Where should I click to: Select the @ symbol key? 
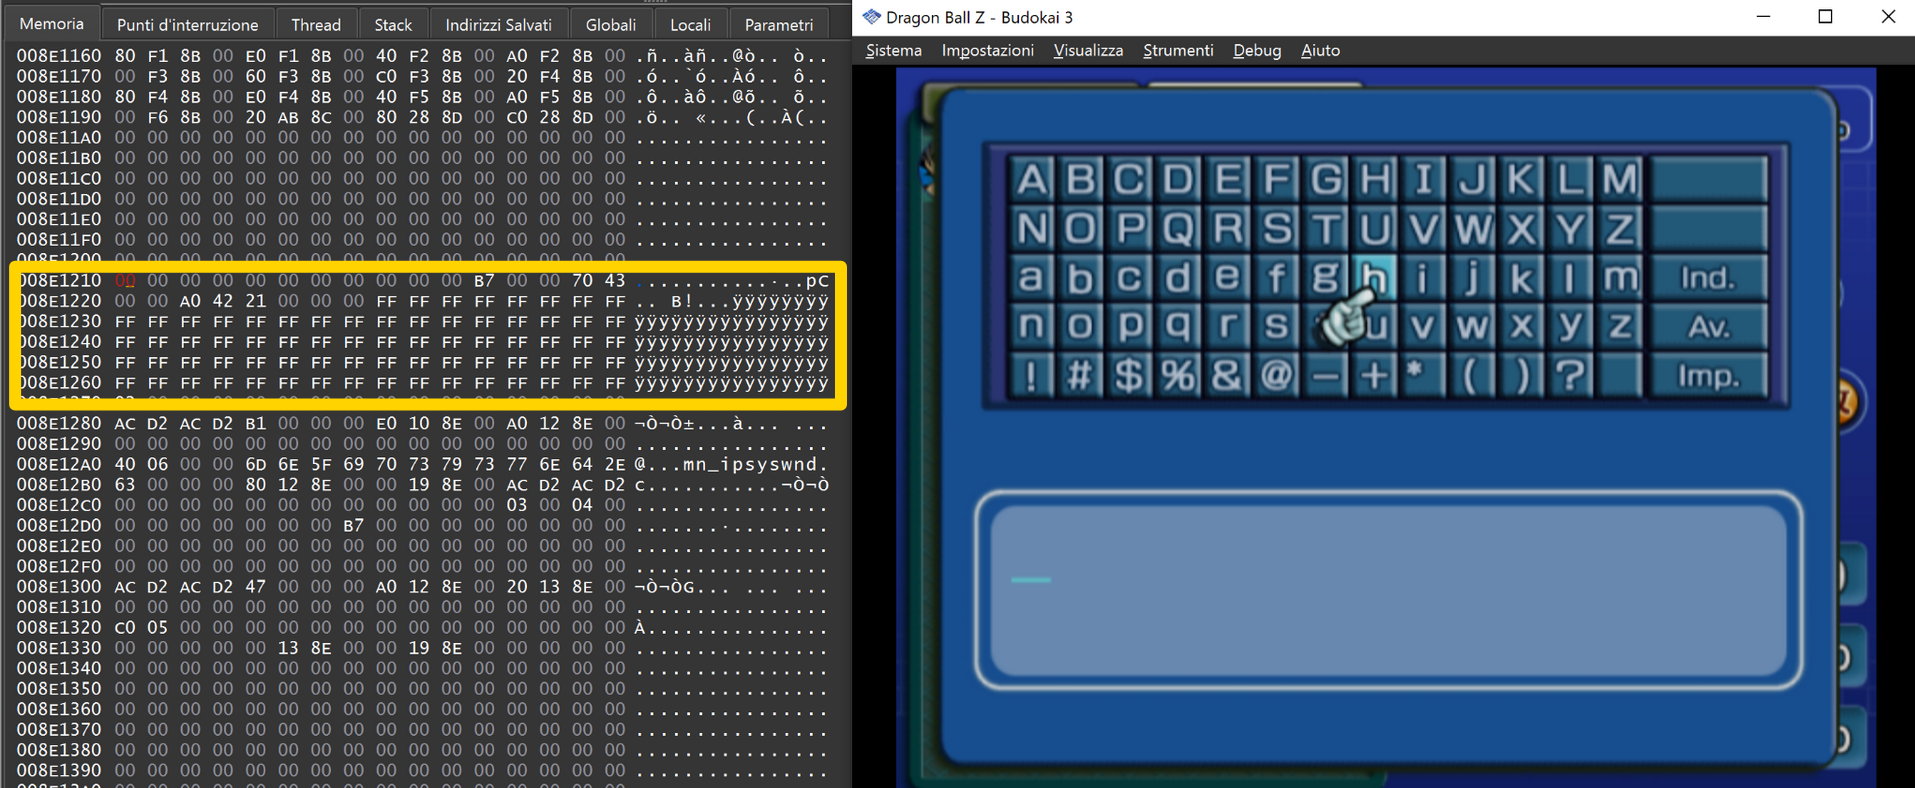click(x=1276, y=375)
